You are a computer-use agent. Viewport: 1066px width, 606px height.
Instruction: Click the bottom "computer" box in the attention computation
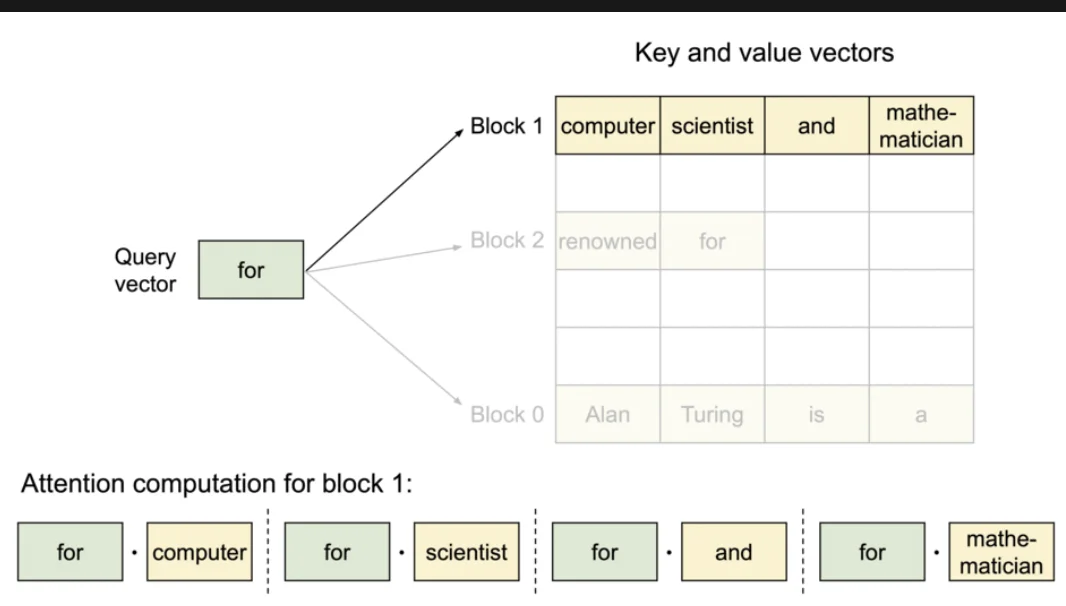(199, 552)
